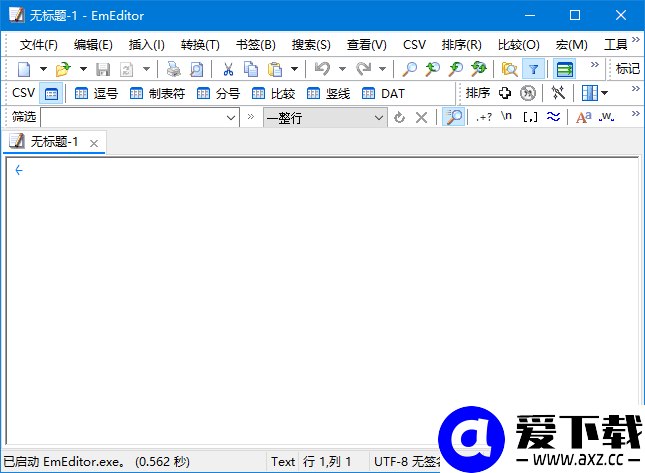Close the 无标题-1 tab
Image resolution: width=645 pixels, height=473 pixels.
(94, 143)
